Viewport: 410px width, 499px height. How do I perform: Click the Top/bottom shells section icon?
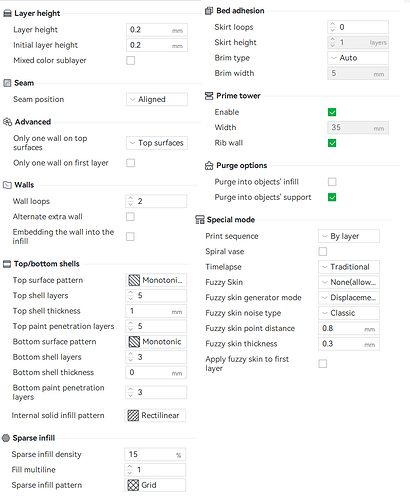pyautogui.click(x=7, y=264)
